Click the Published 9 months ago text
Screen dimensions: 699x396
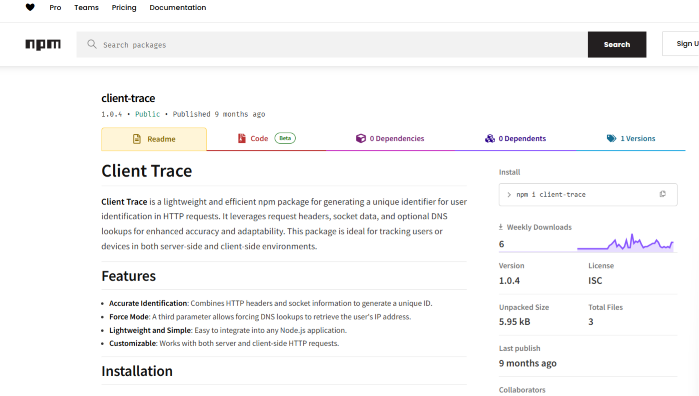pos(219,114)
